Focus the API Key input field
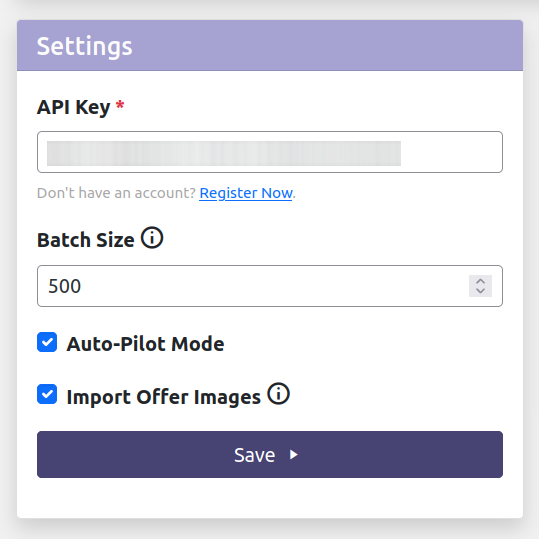Screen dimensions: 539x539 click(x=270, y=152)
